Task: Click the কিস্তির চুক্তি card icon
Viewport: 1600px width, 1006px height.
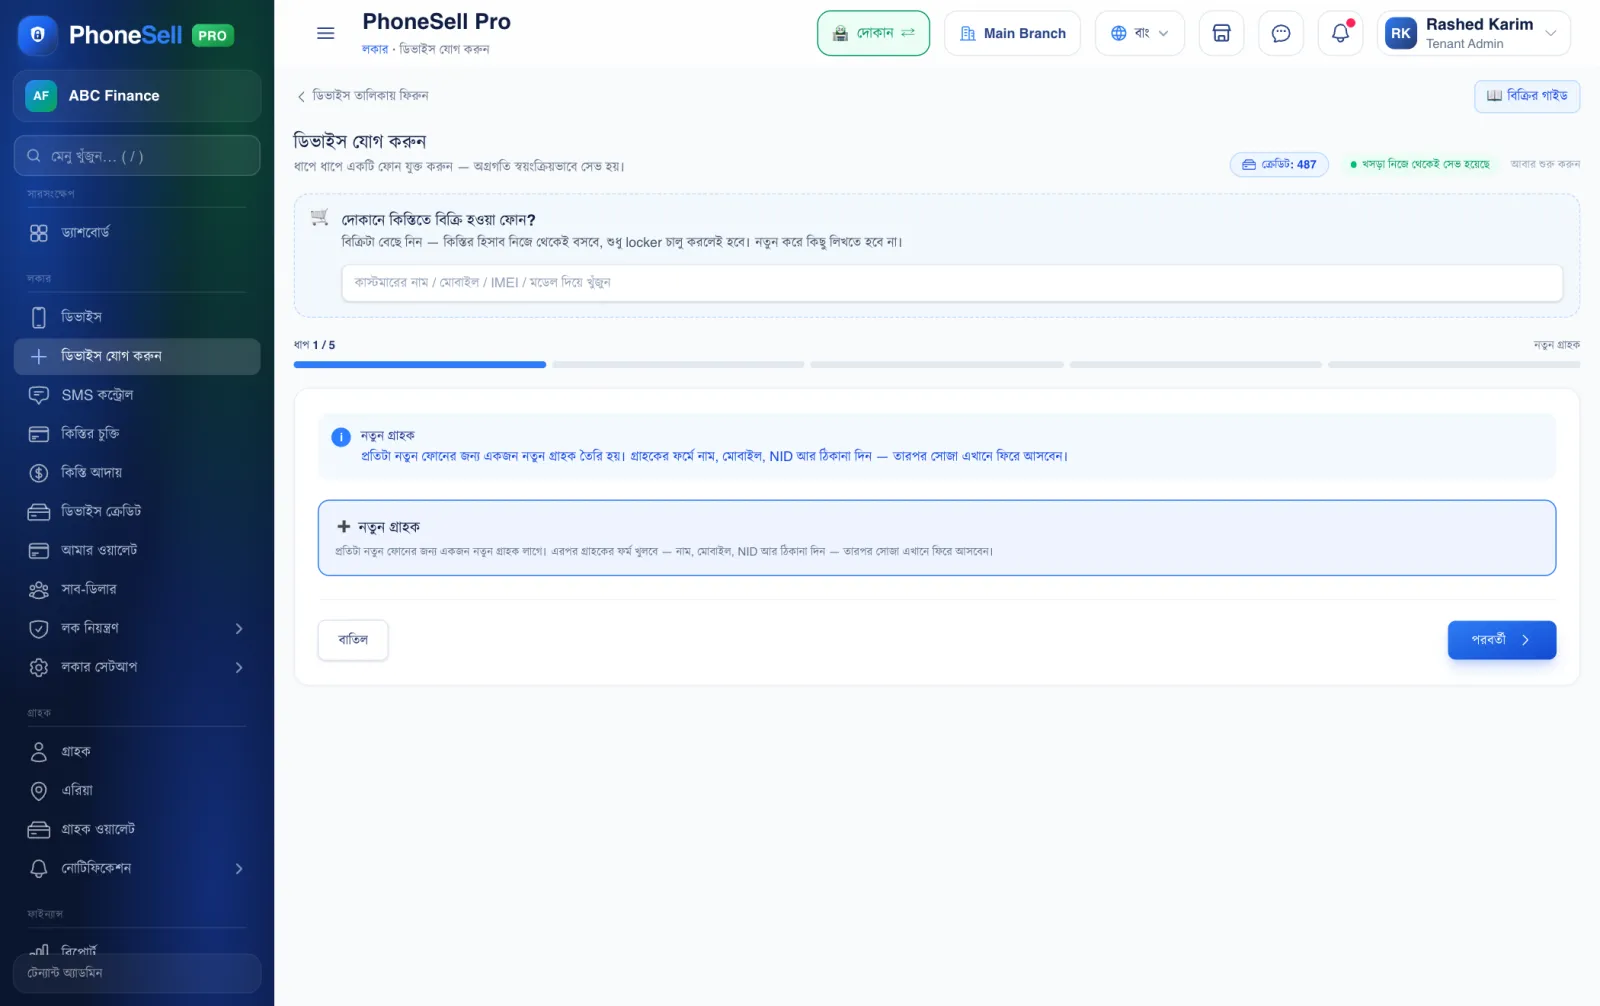Action: pos(39,434)
